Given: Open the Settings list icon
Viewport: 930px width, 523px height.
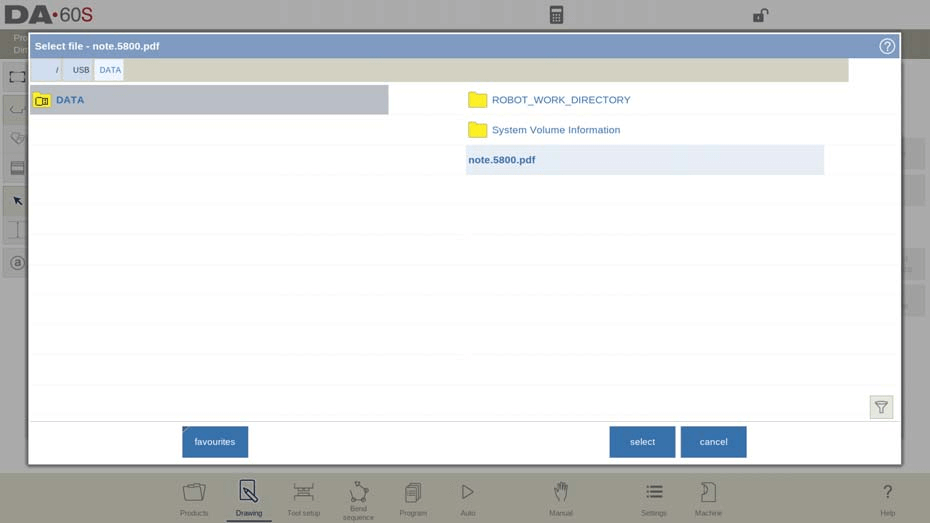Looking at the screenshot, I should [x=653, y=498].
